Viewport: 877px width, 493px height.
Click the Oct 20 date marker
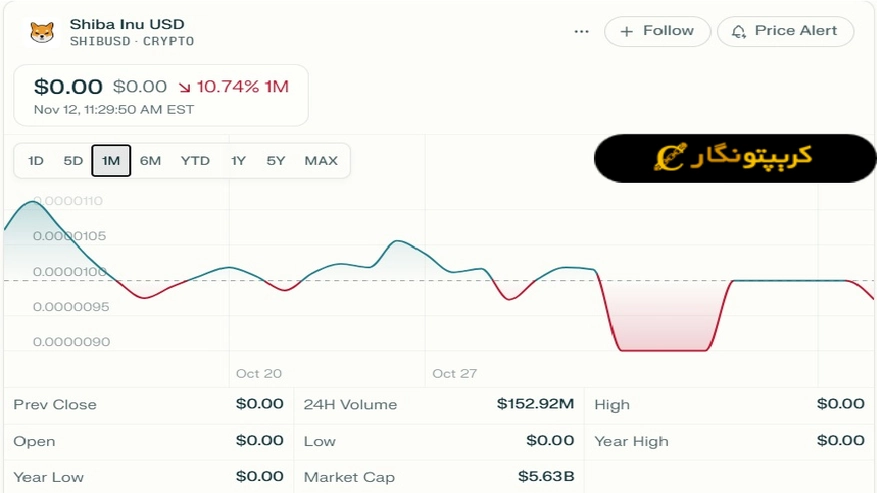pyautogui.click(x=259, y=373)
